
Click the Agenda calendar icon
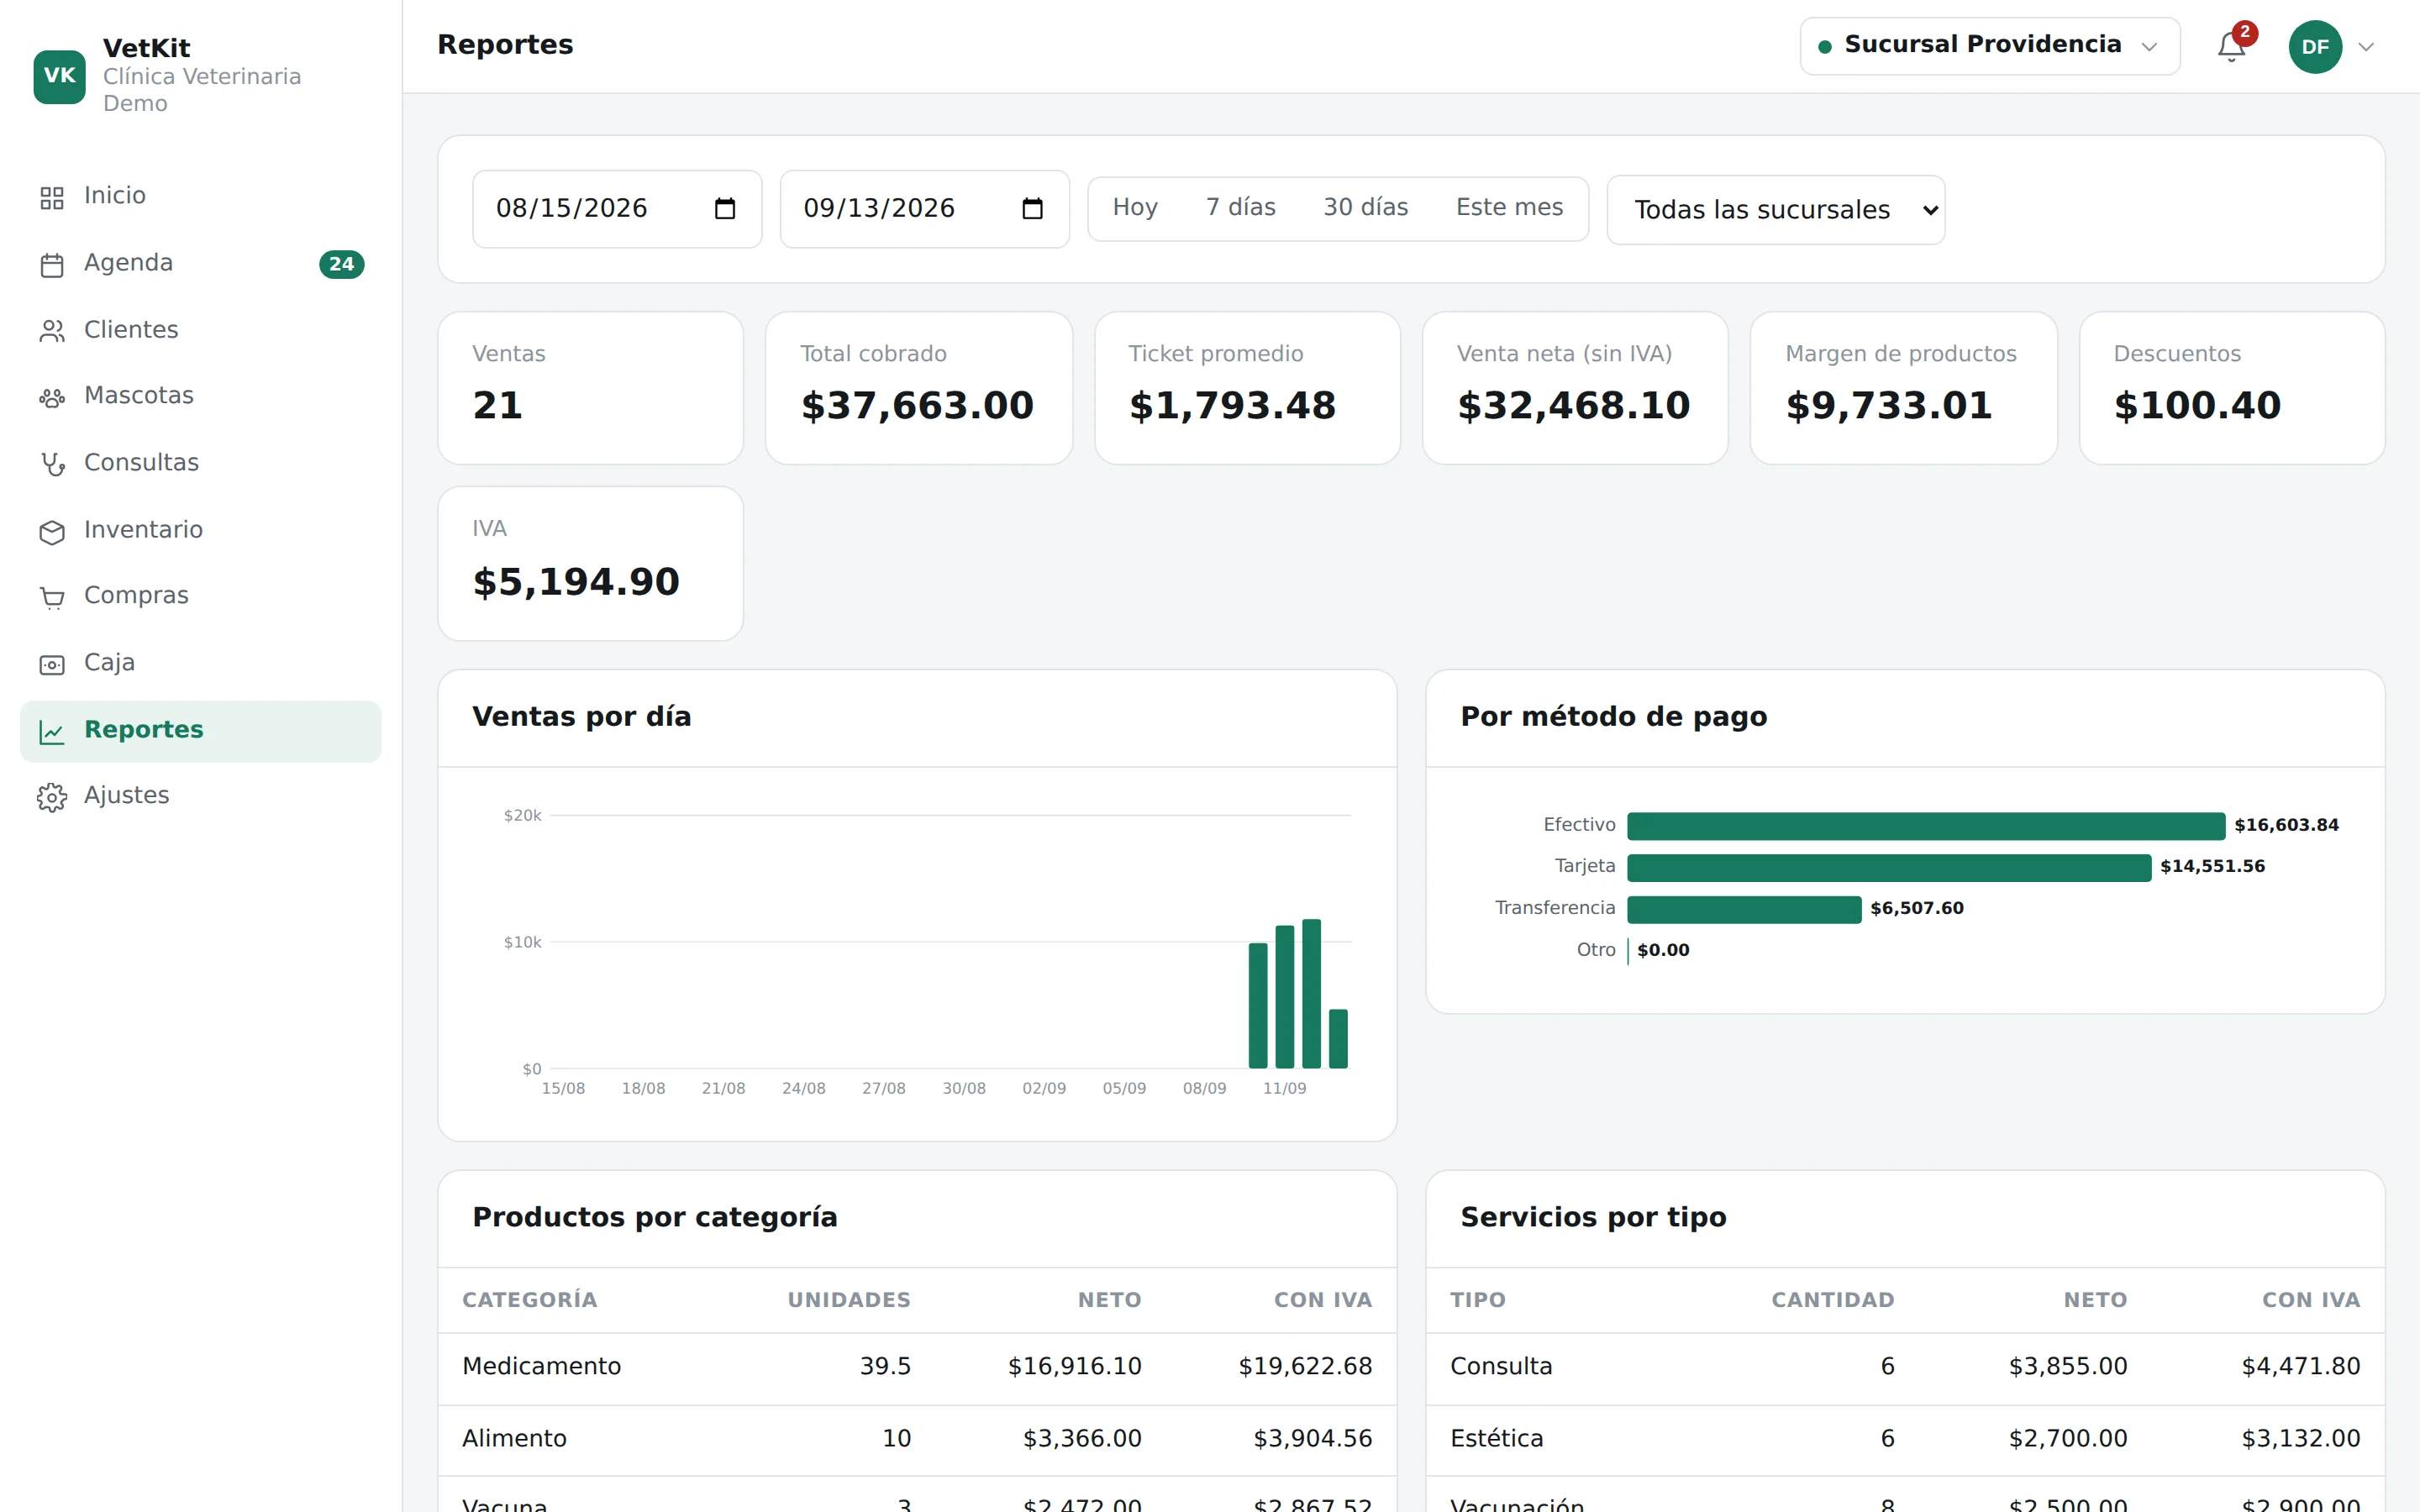pyautogui.click(x=52, y=264)
